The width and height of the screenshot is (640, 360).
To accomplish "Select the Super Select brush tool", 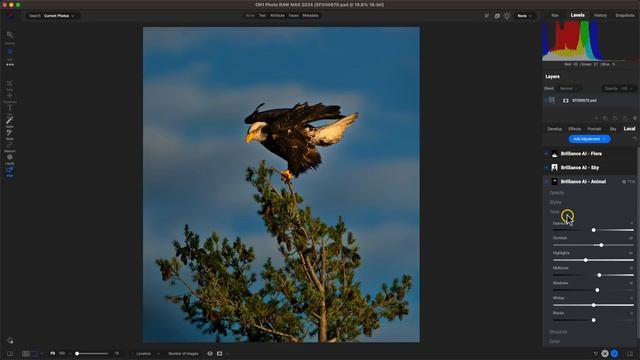I will (9, 120).
